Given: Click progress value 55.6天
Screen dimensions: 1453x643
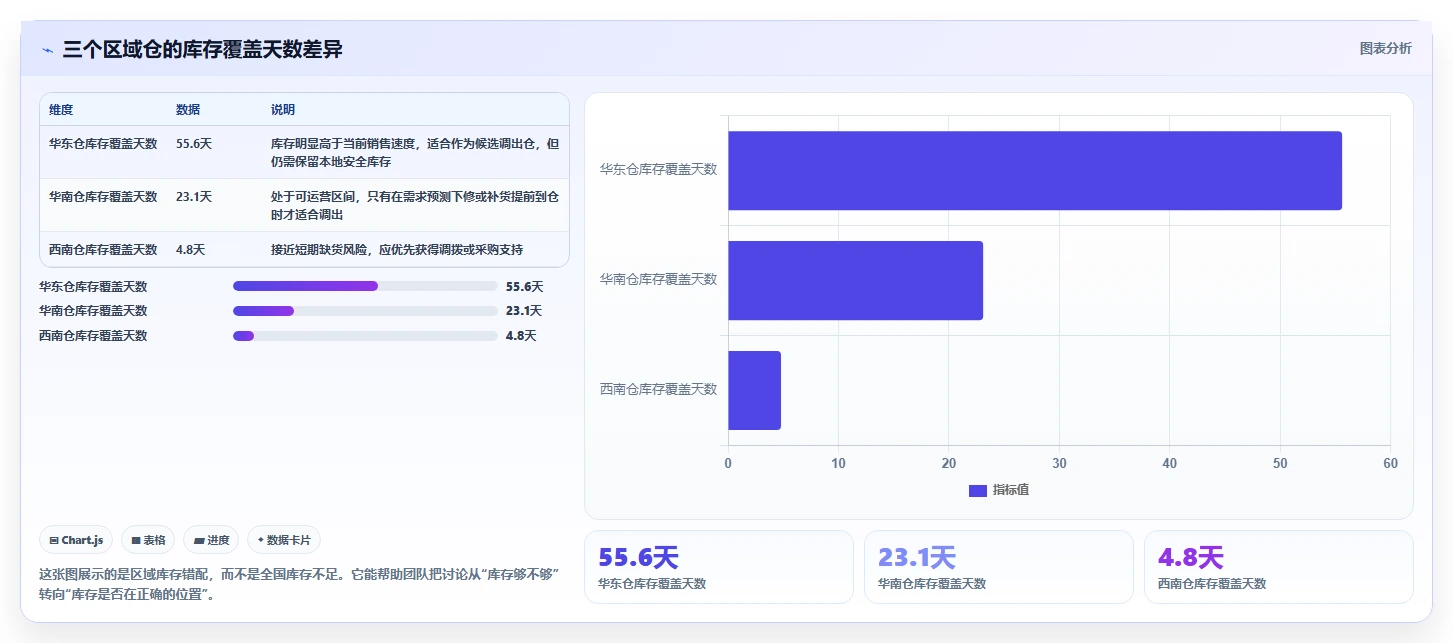Looking at the screenshot, I should [x=524, y=286].
